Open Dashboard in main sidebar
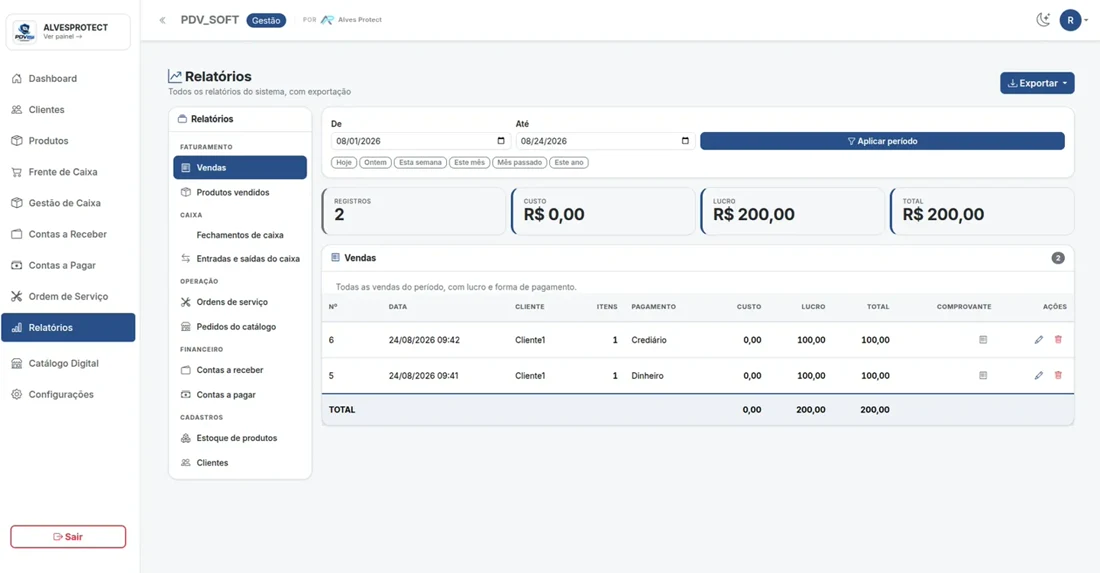This screenshot has width=1100, height=573. [68, 79]
